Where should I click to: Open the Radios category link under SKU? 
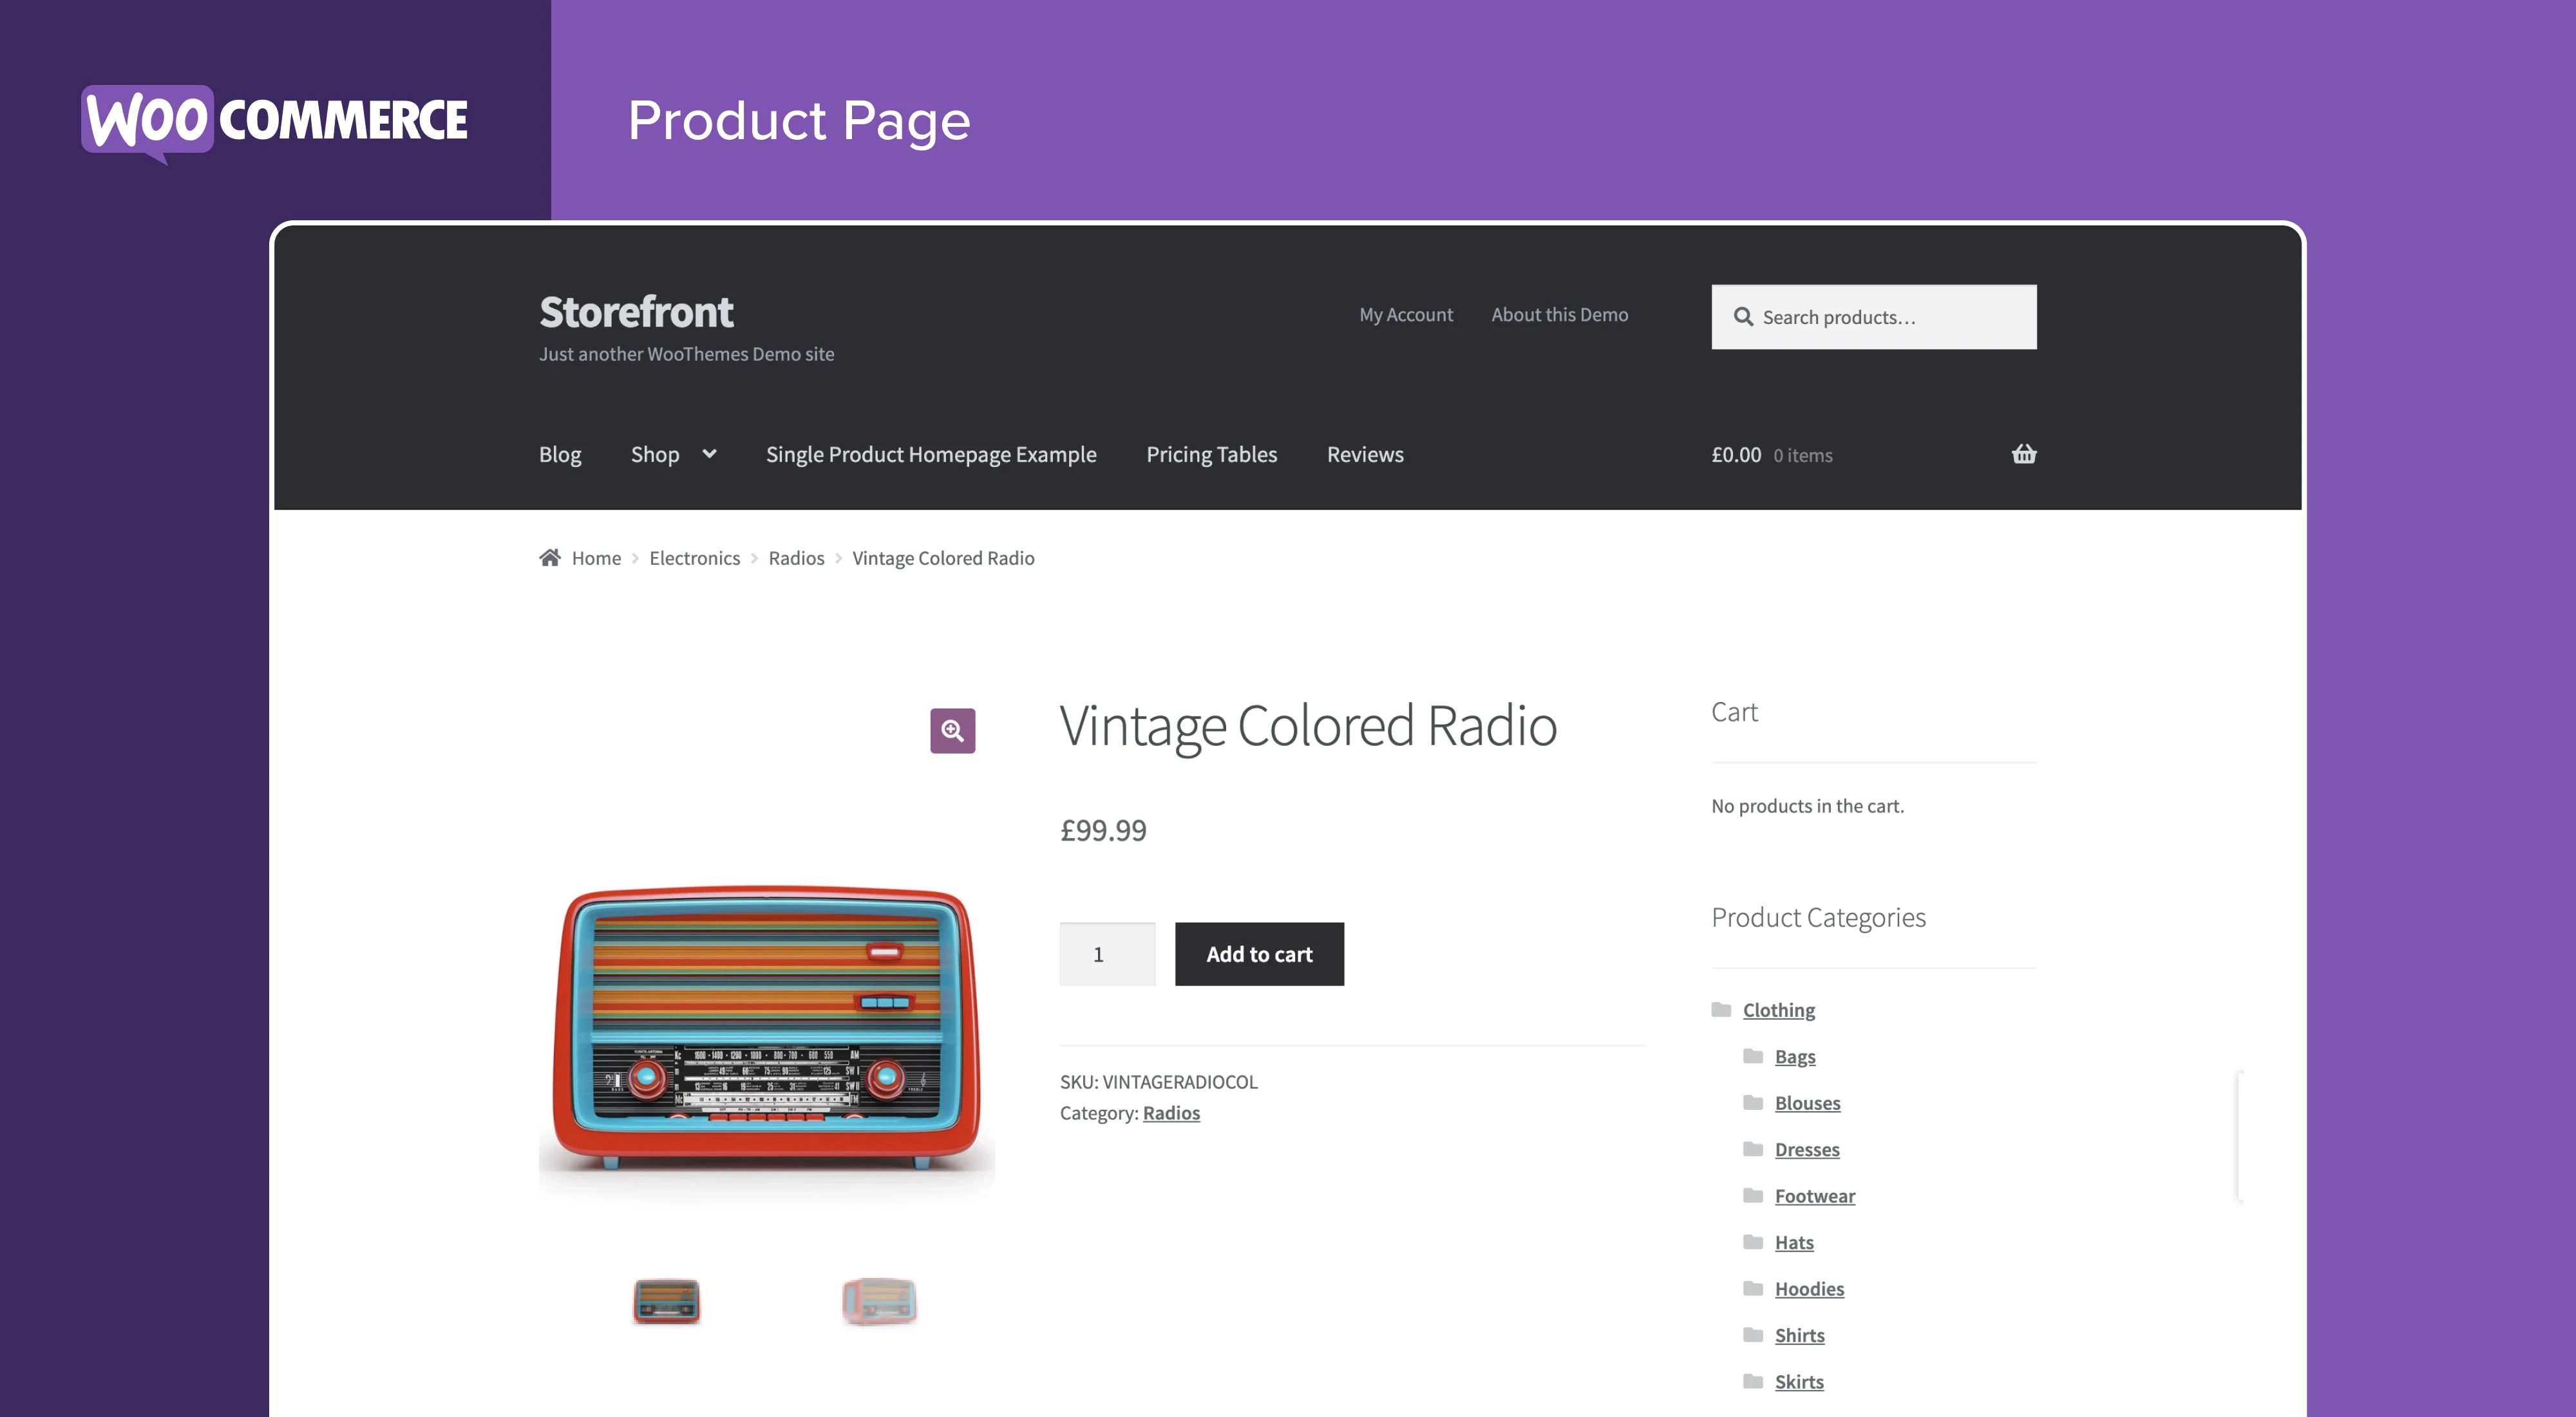tap(1171, 1113)
